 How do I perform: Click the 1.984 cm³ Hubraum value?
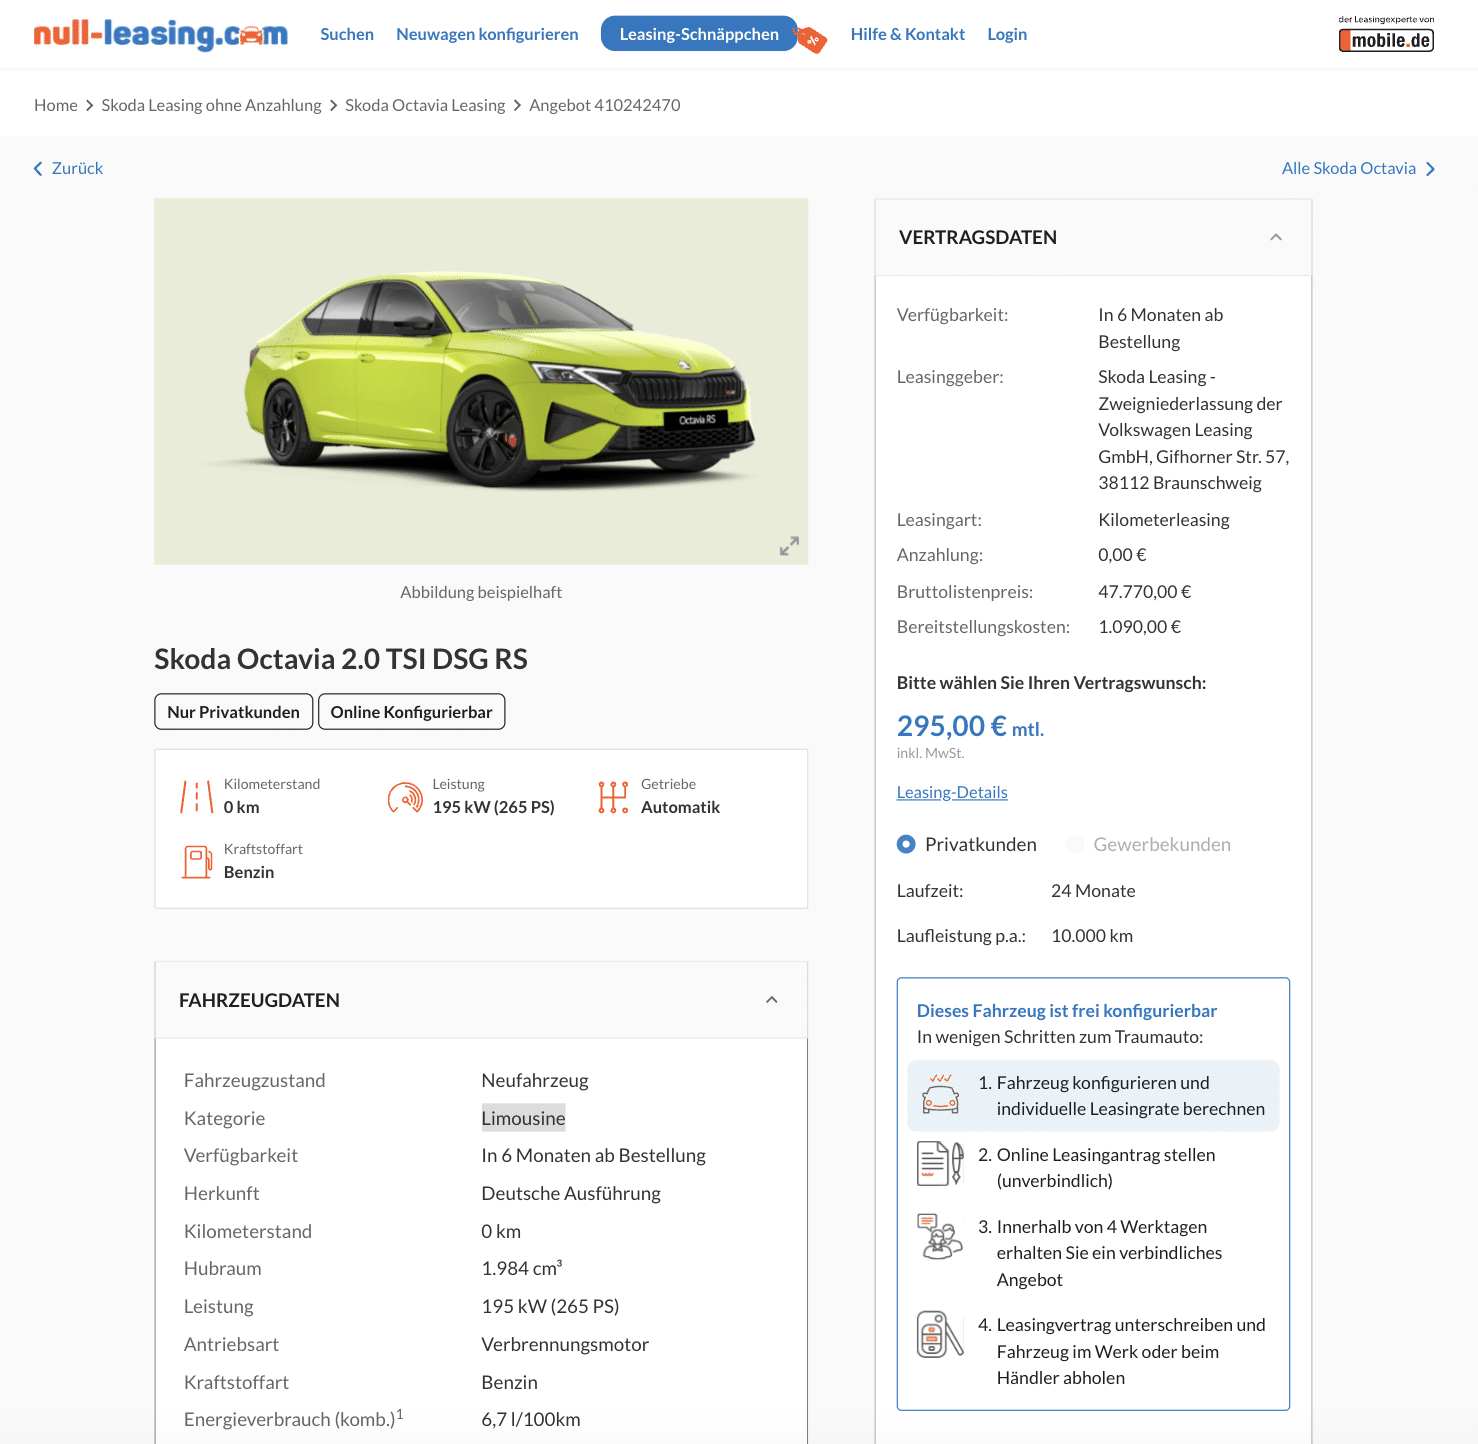click(522, 1268)
